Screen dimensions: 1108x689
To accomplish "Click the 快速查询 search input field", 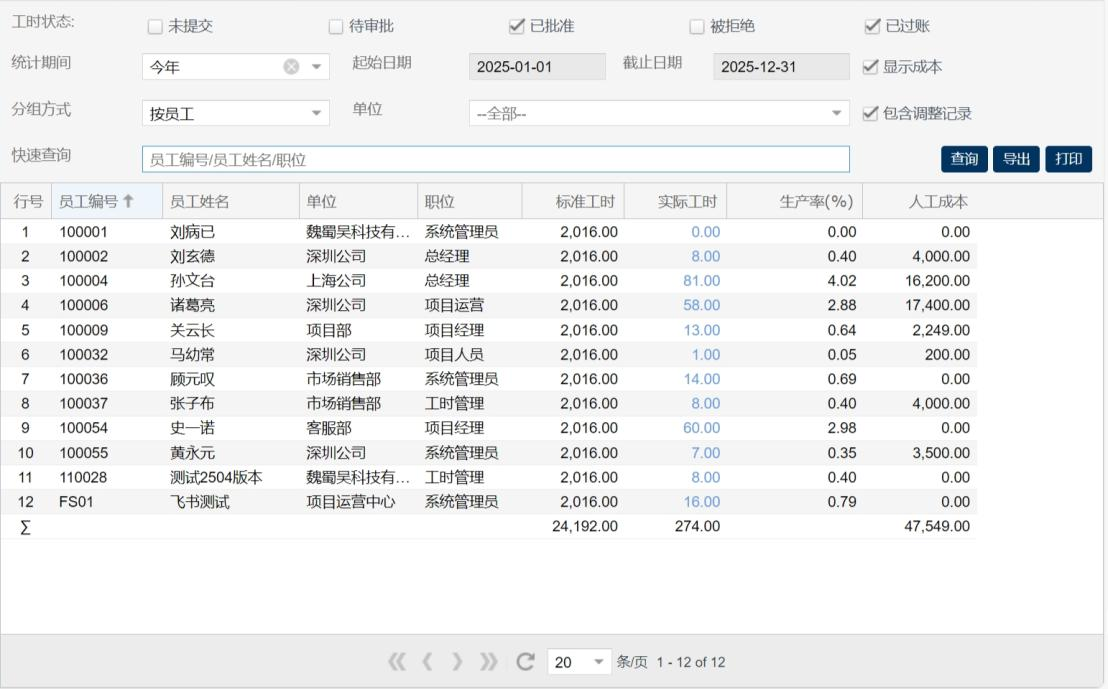I will [495, 159].
